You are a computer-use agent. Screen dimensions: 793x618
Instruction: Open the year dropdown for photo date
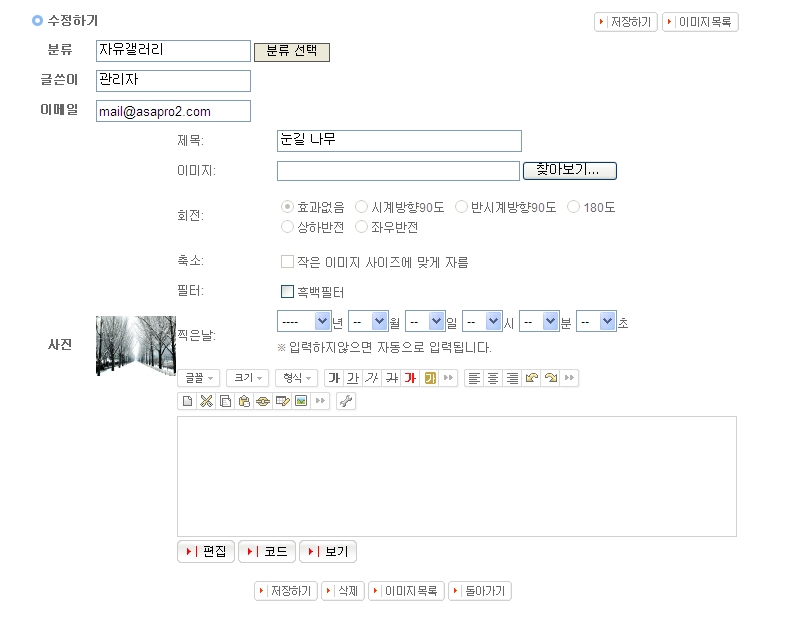click(x=303, y=322)
